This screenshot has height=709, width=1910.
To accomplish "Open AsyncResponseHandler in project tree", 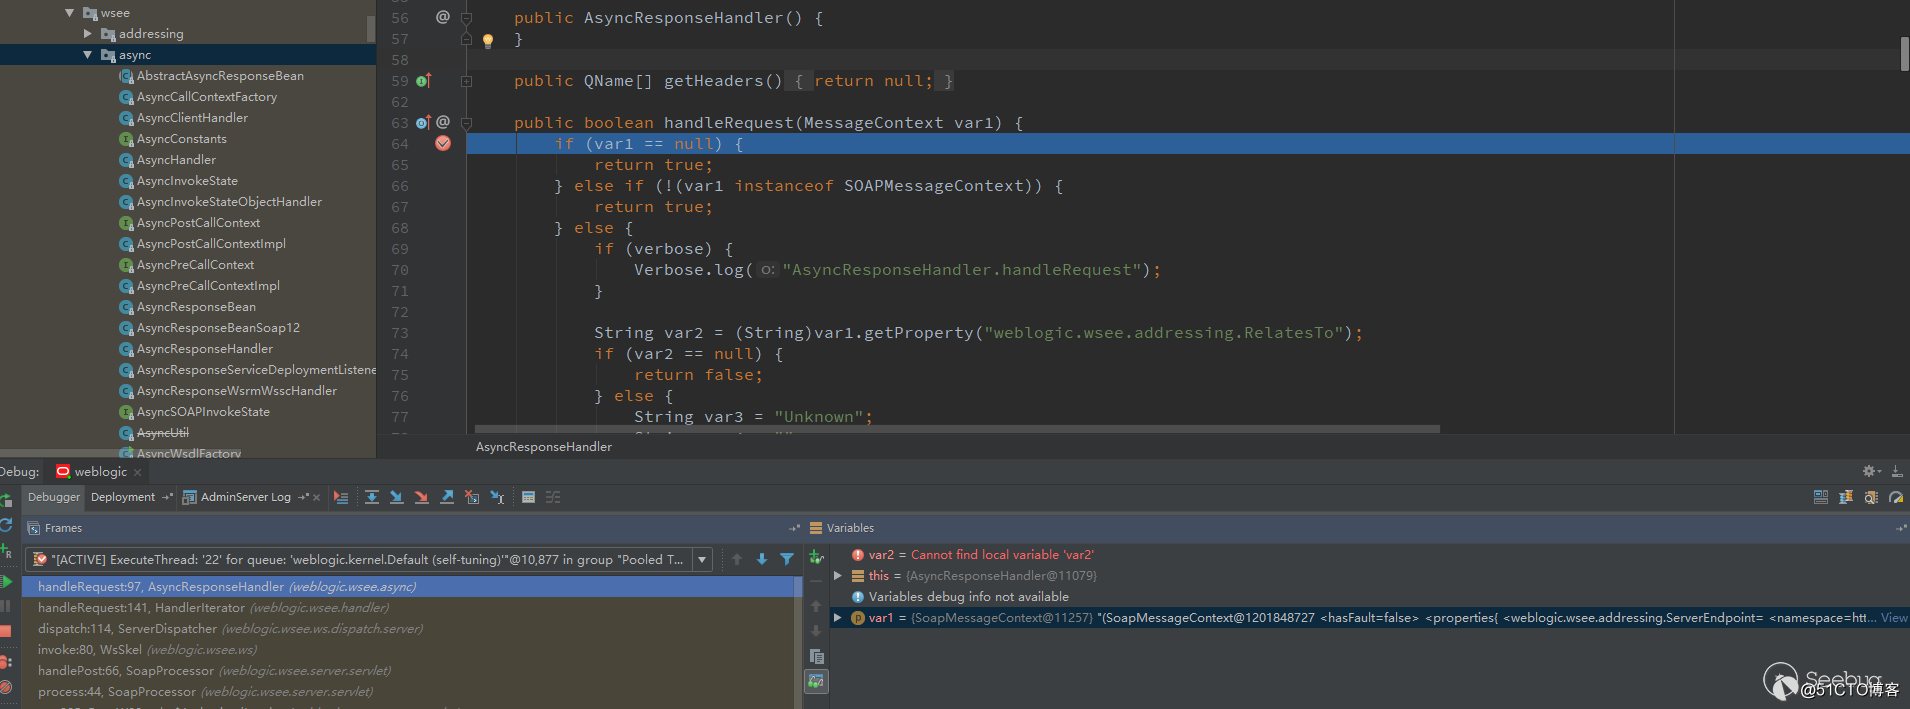I will coord(205,349).
